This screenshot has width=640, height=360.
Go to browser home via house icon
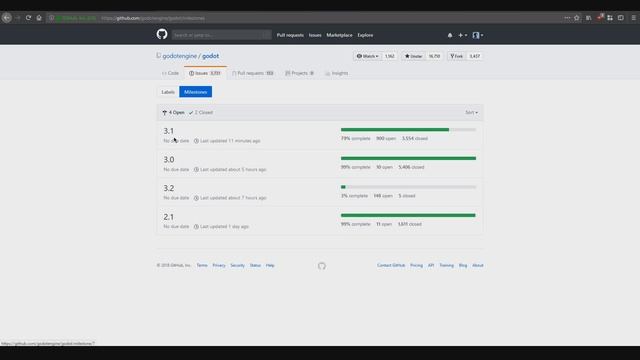(x=39, y=18)
